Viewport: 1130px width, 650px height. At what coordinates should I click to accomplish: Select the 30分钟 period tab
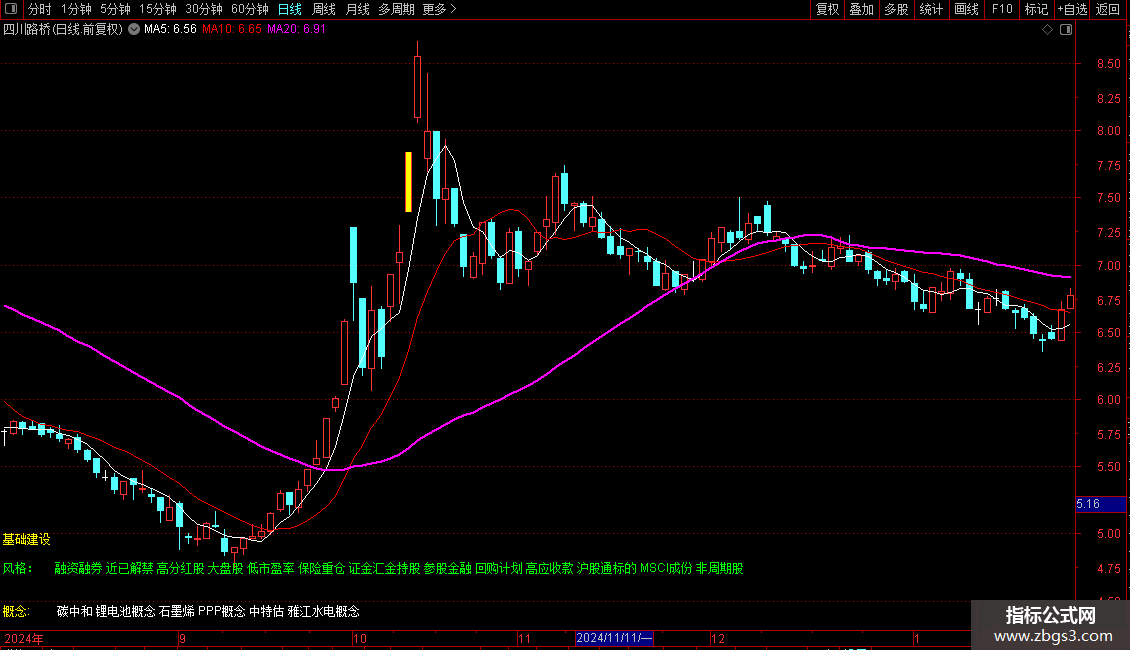pos(203,9)
